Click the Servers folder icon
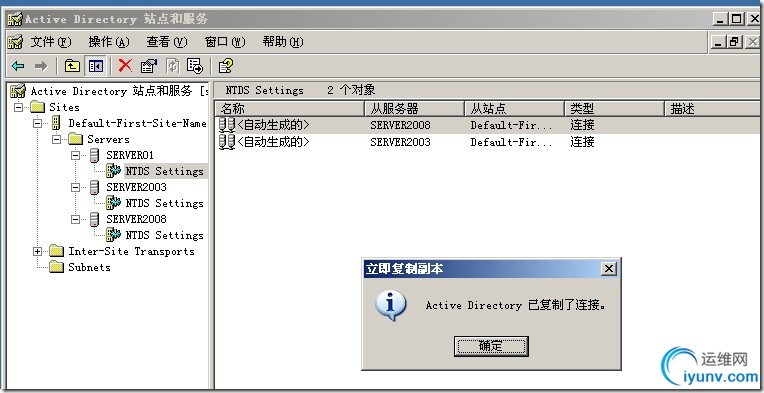The image size is (764, 393). pyautogui.click(x=76, y=139)
